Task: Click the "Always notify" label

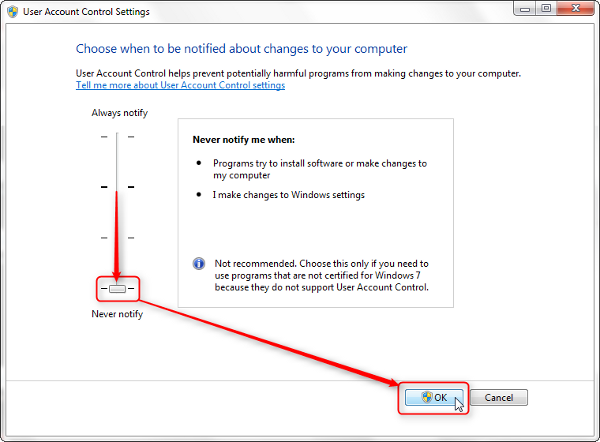Action: click(x=119, y=113)
